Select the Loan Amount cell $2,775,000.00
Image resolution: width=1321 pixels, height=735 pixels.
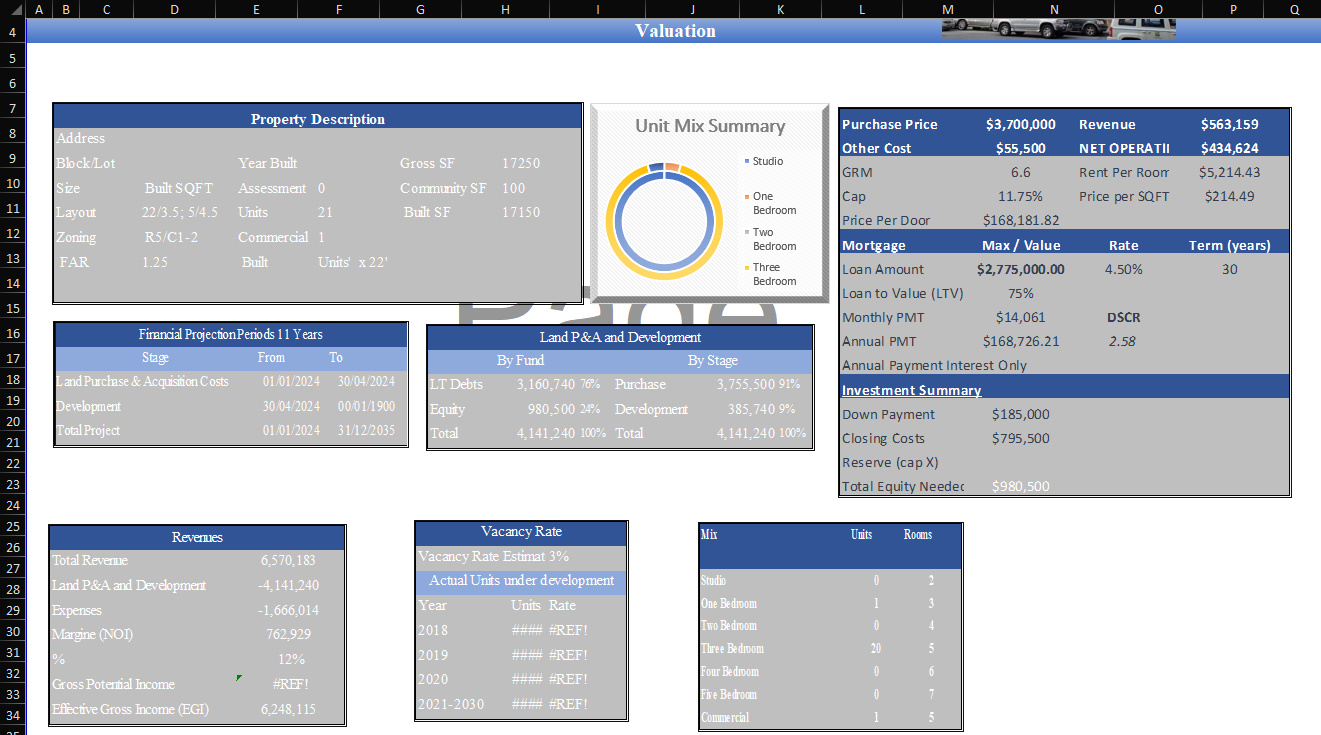(x=1020, y=269)
